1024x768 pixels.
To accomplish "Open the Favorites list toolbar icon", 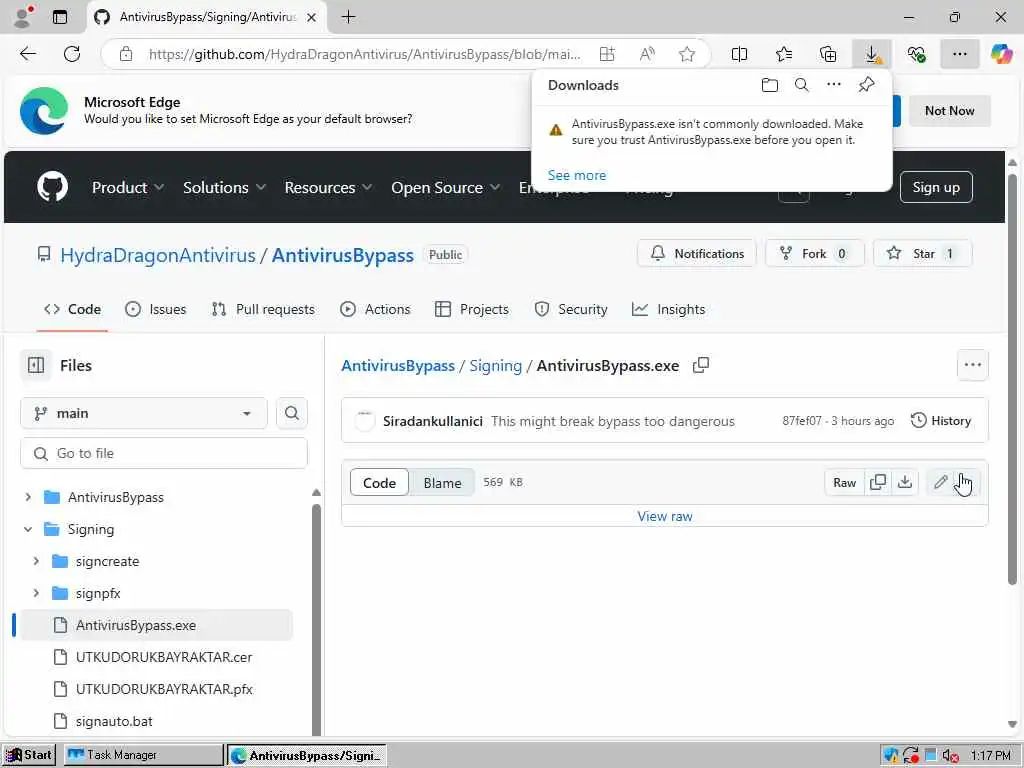I will pyautogui.click(x=784, y=54).
